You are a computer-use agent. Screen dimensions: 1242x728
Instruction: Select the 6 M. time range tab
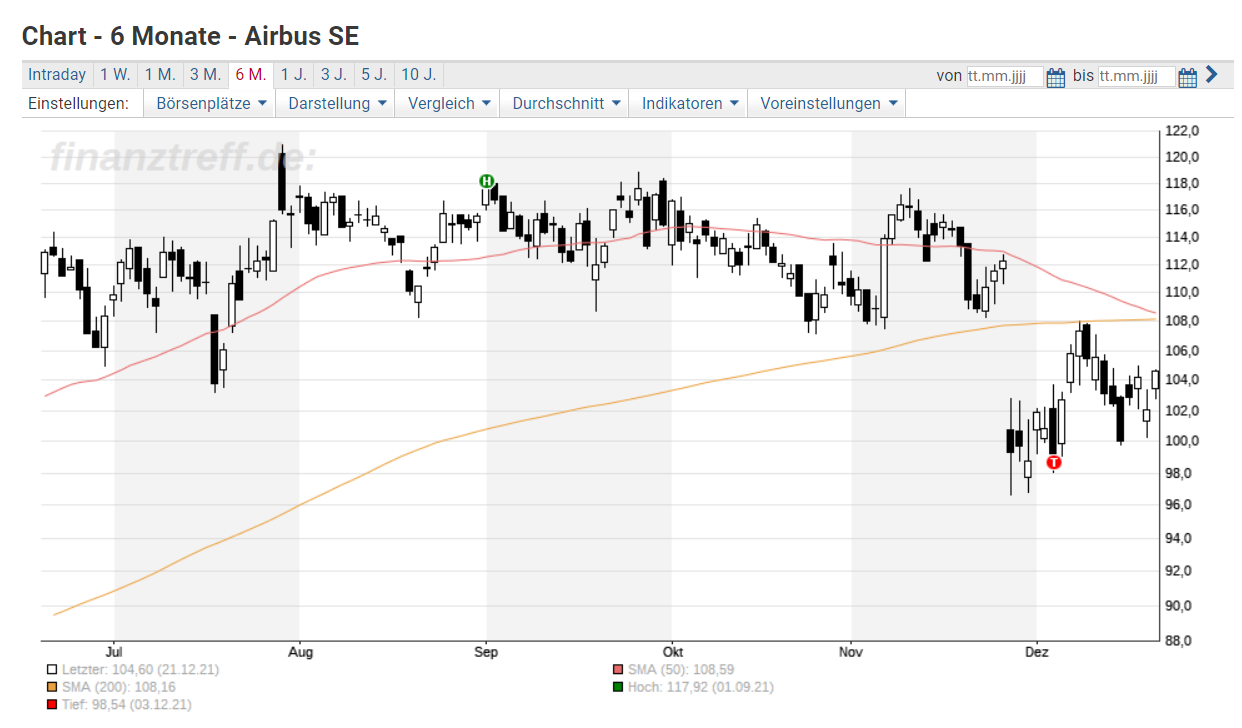tap(251, 75)
